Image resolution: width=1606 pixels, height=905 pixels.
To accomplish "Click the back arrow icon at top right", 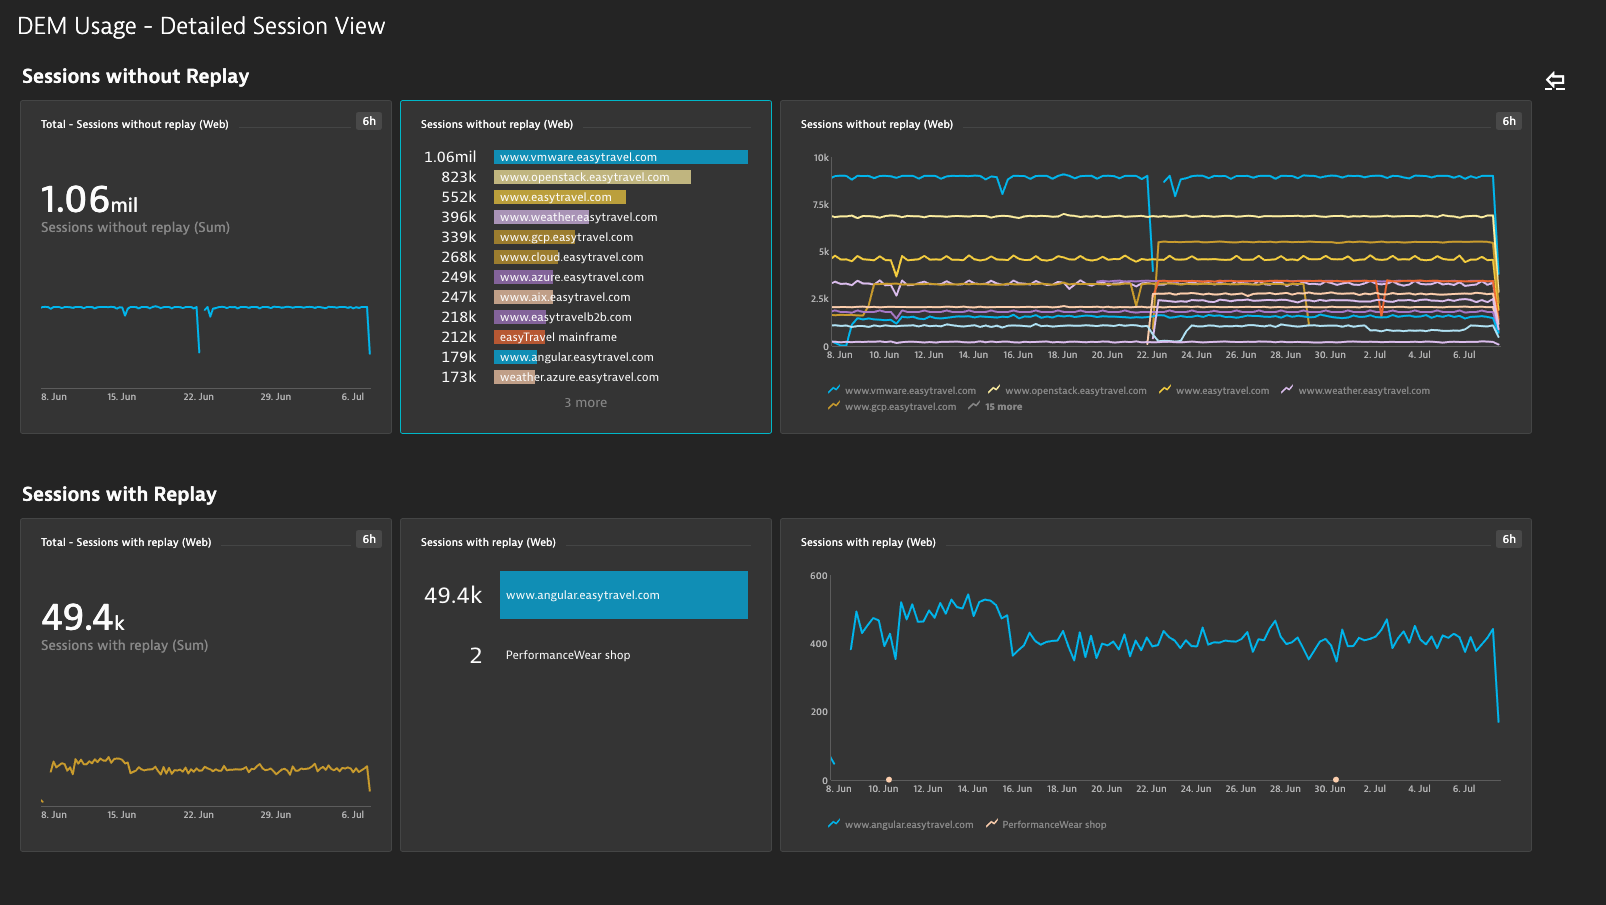I will [x=1555, y=81].
